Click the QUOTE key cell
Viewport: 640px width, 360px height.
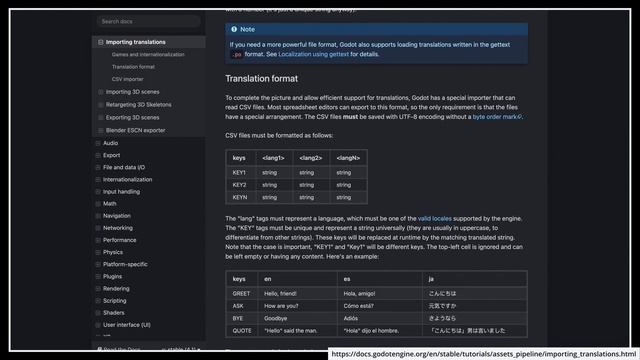click(x=242, y=331)
